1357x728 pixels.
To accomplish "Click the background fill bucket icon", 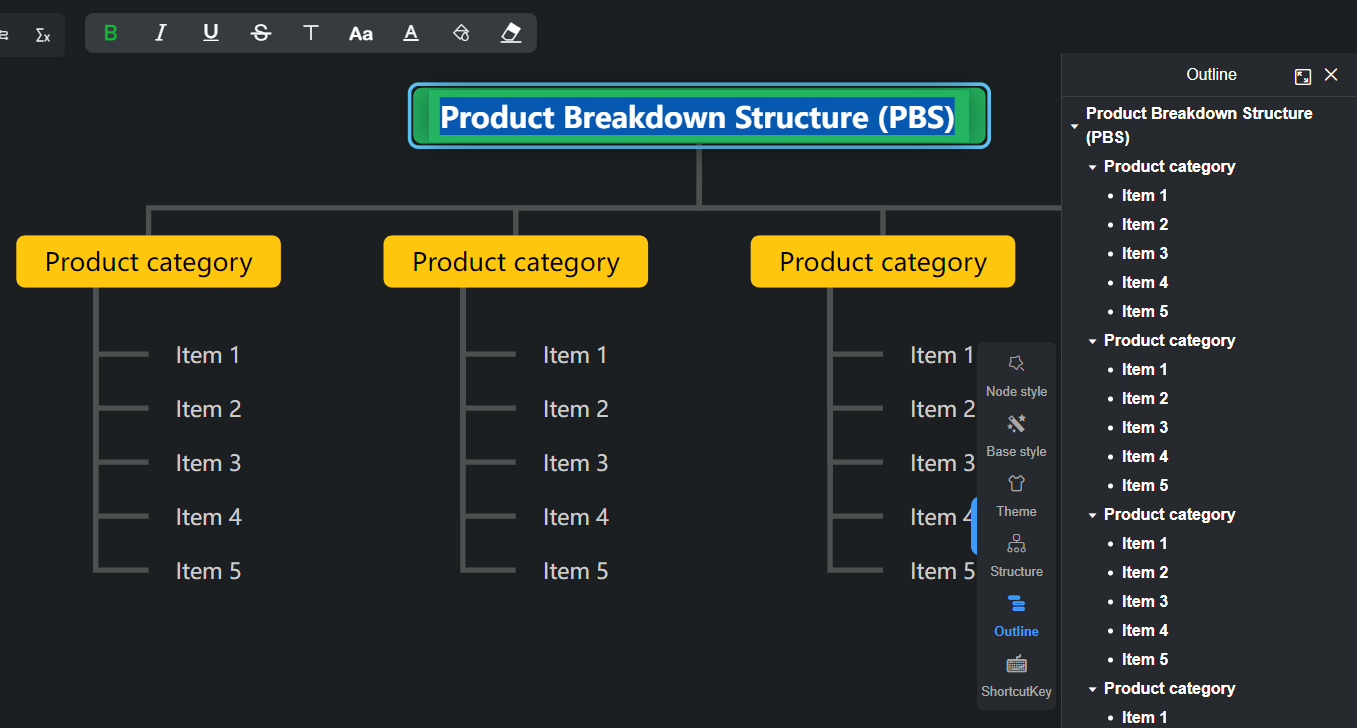I will pos(461,33).
